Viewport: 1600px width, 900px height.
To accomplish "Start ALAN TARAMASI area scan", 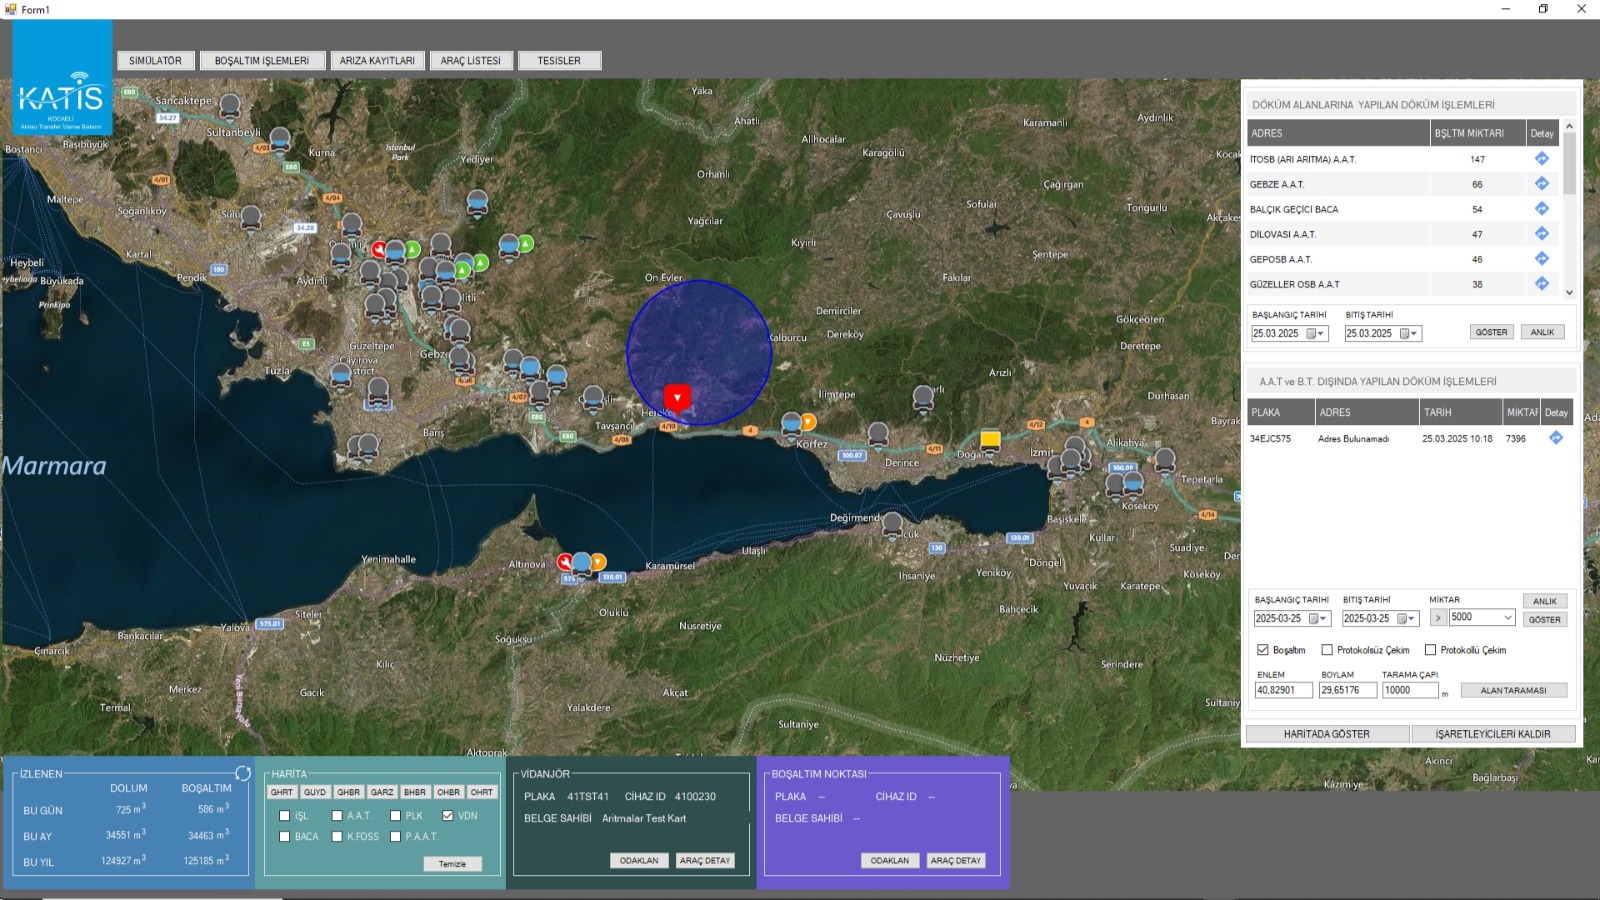I will click(x=1513, y=690).
